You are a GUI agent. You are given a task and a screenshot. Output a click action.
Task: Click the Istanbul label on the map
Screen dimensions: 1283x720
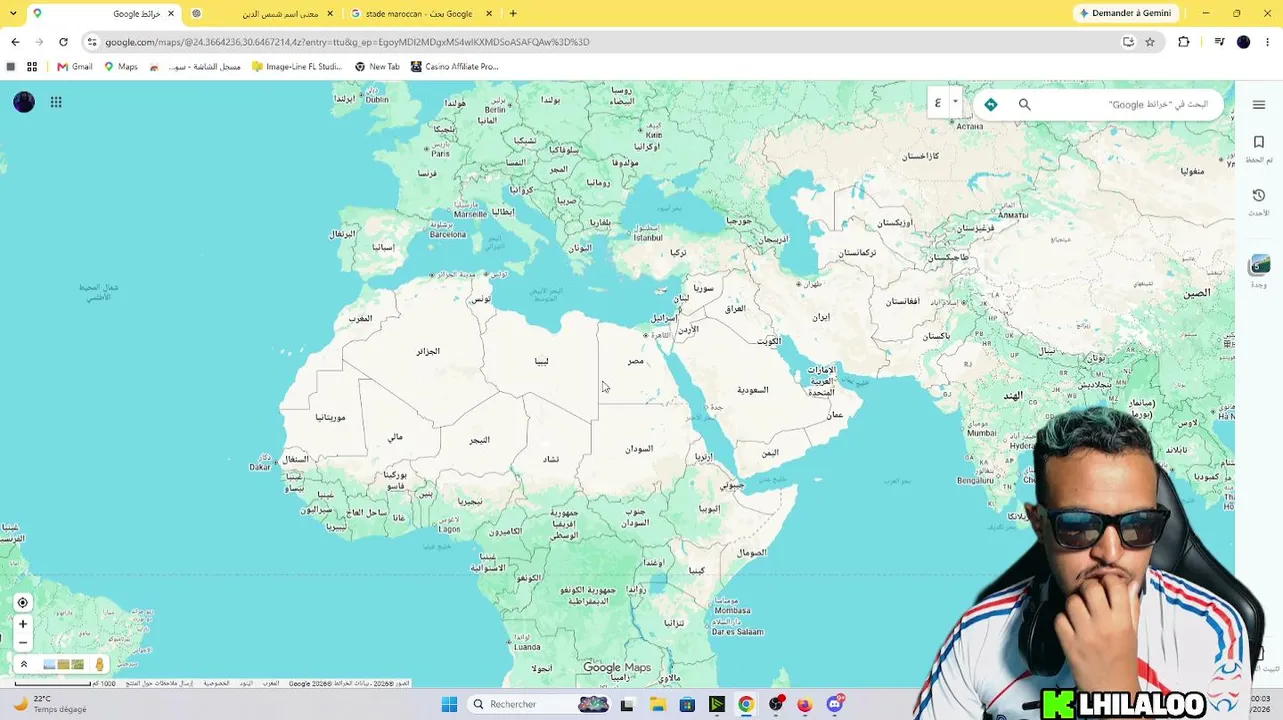[647, 238]
